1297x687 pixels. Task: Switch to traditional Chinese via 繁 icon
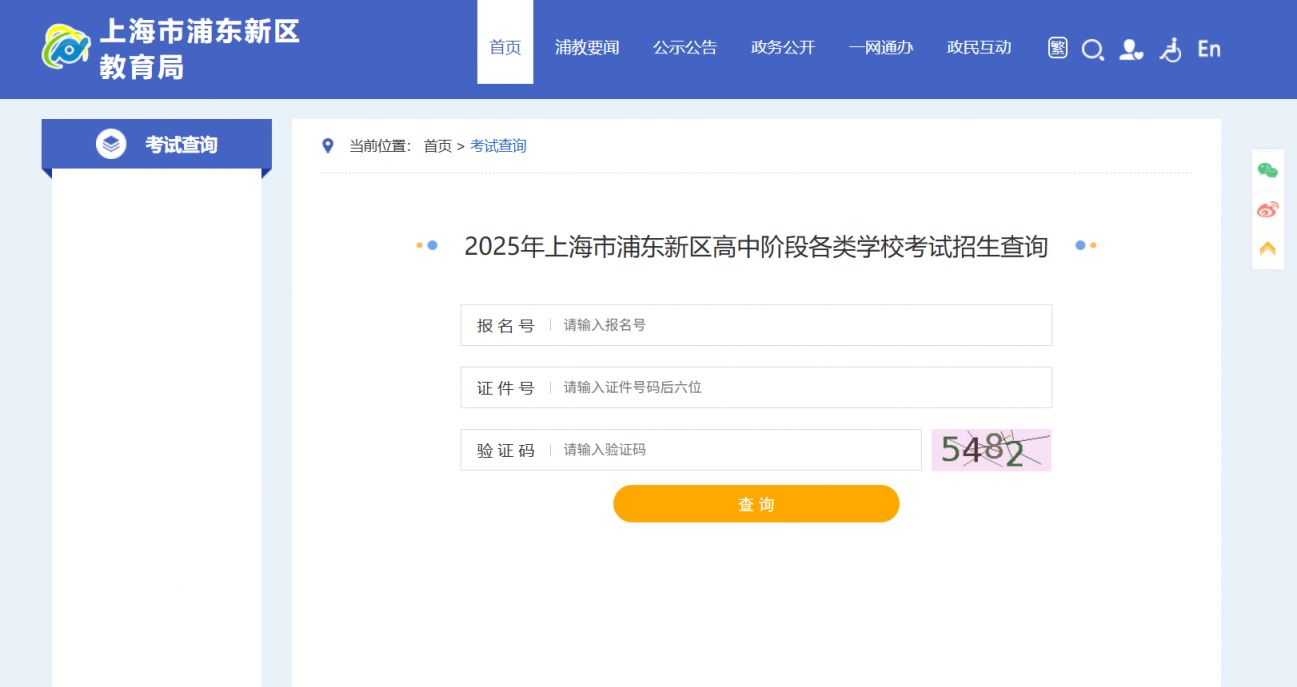click(x=1057, y=47)
